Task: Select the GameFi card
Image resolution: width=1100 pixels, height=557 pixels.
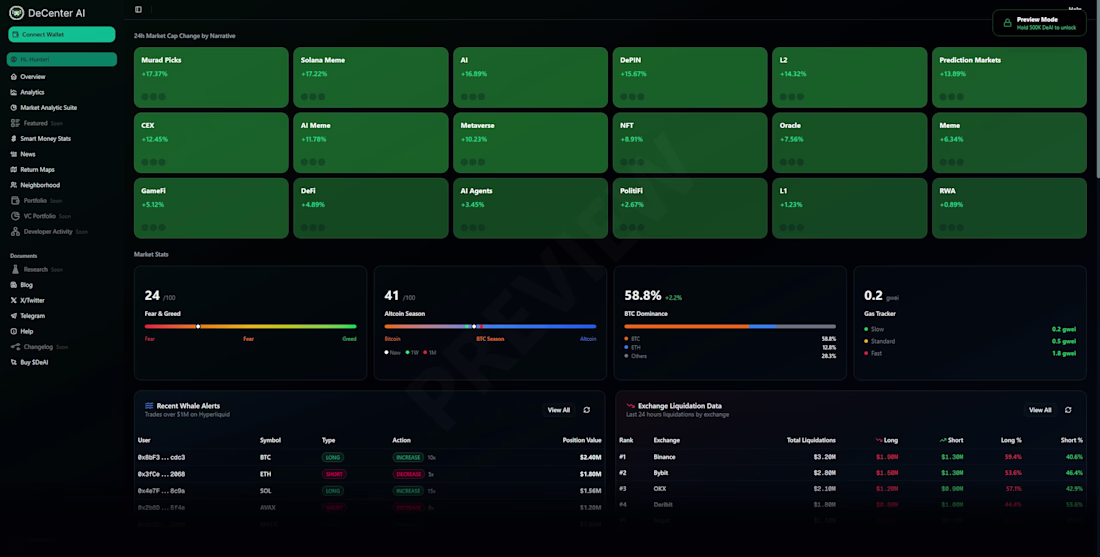Action: pyautogui.click(x=211, y=208)
